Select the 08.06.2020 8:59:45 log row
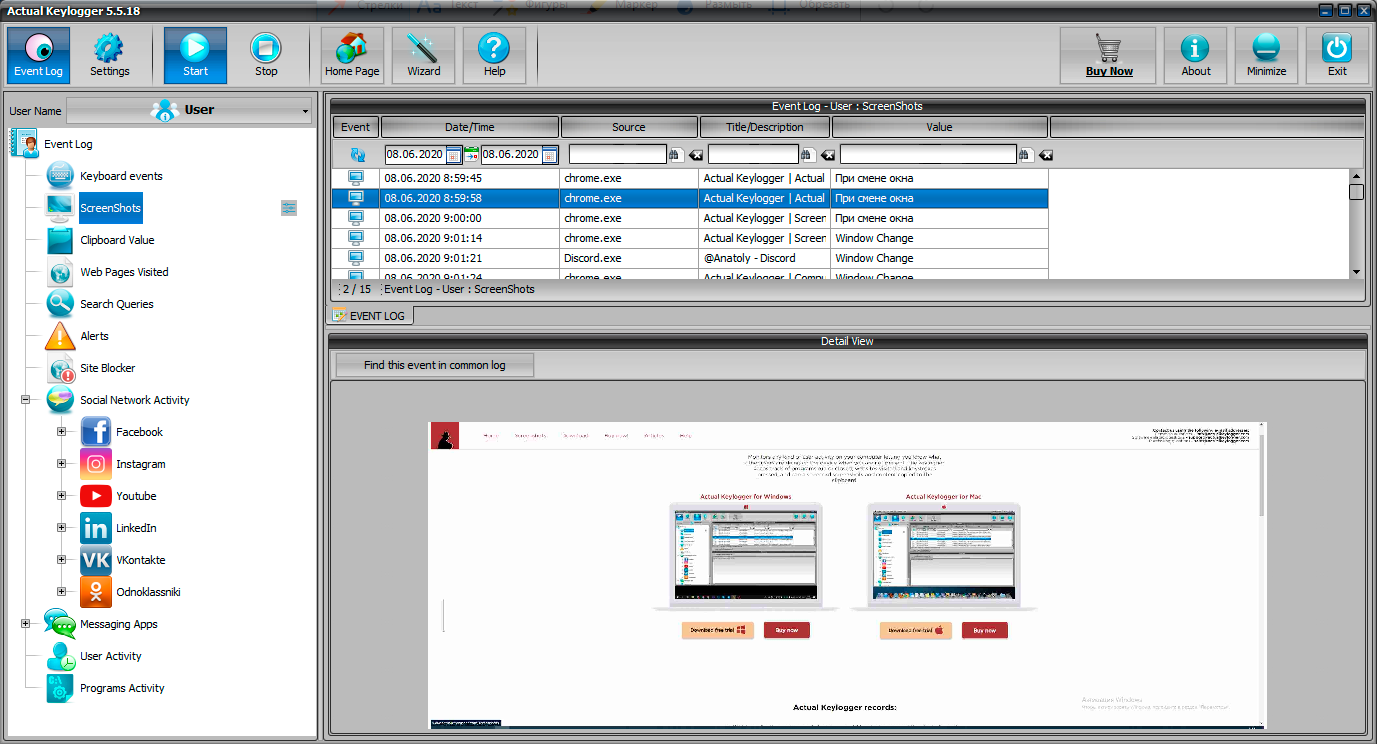1377x744 pixels. pyautogui.click(x=690, y=178)
